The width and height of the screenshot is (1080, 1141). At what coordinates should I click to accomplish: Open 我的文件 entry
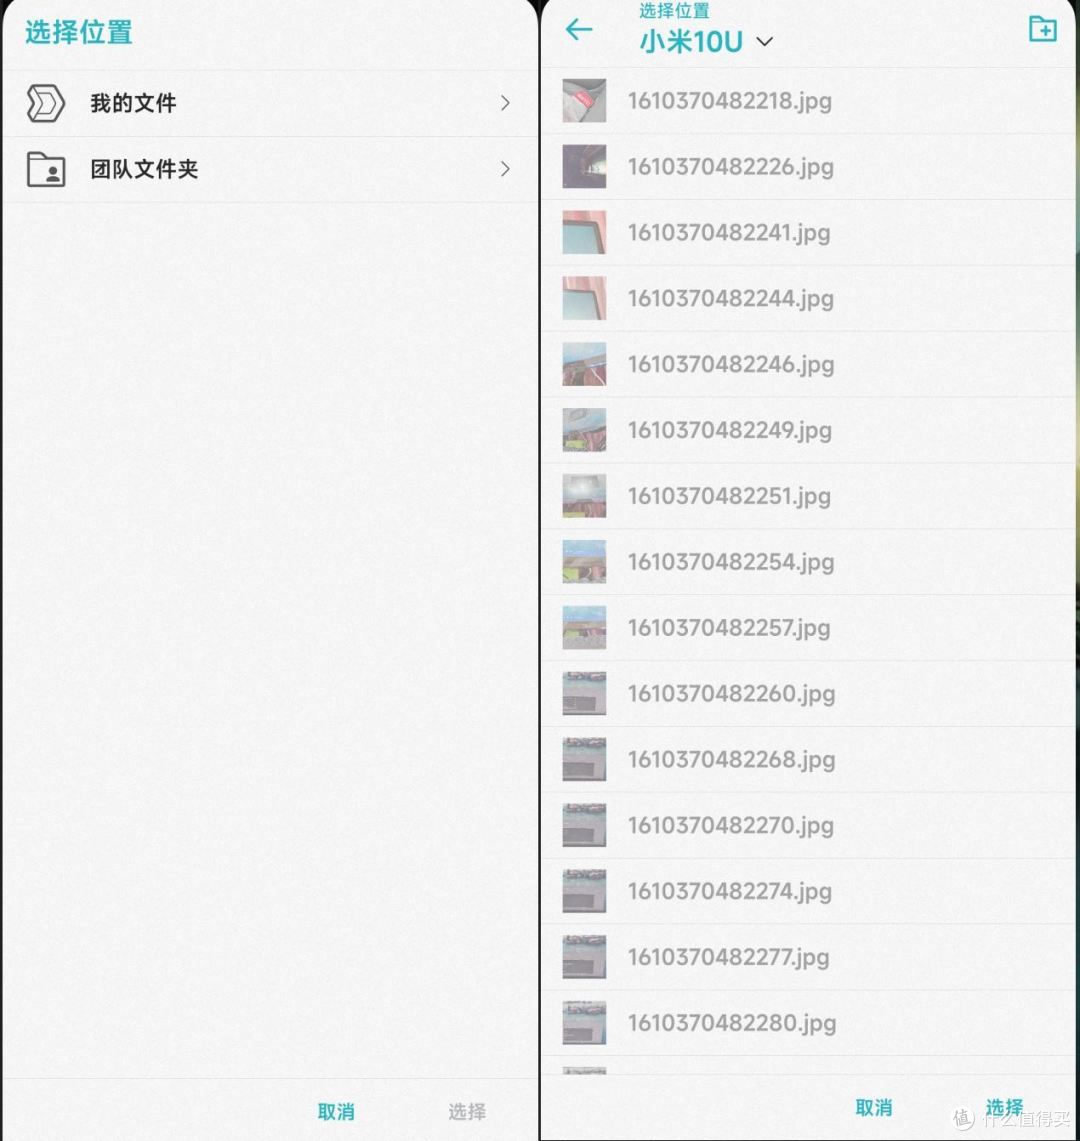tap(270, 103)
